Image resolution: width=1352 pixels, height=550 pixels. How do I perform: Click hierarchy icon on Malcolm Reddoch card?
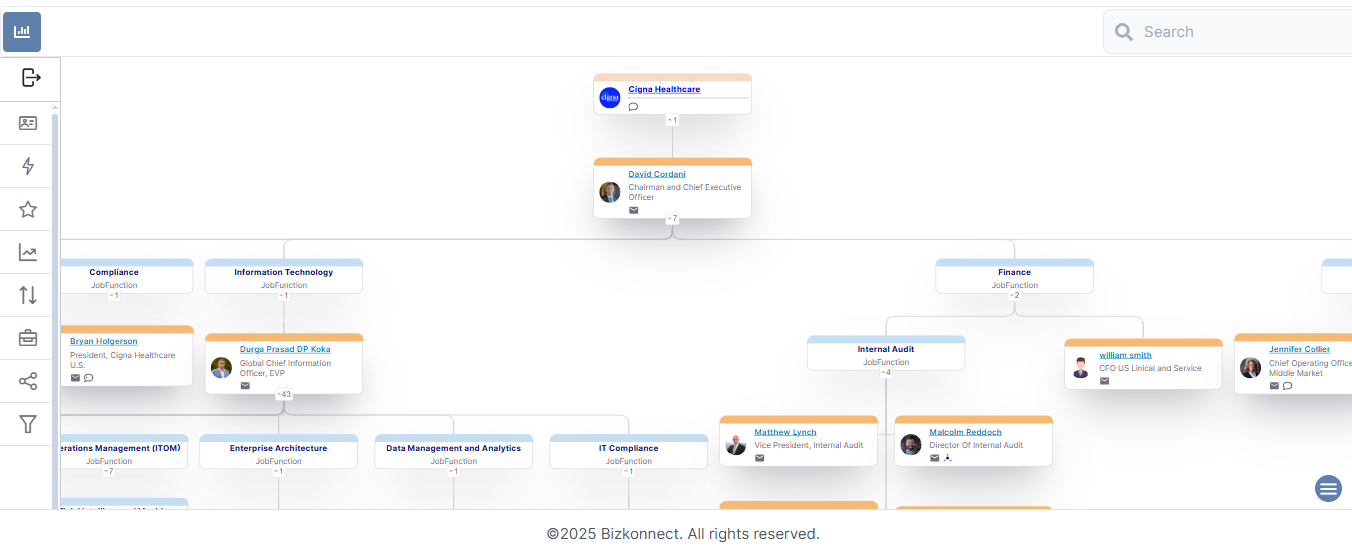coord(948,457)
